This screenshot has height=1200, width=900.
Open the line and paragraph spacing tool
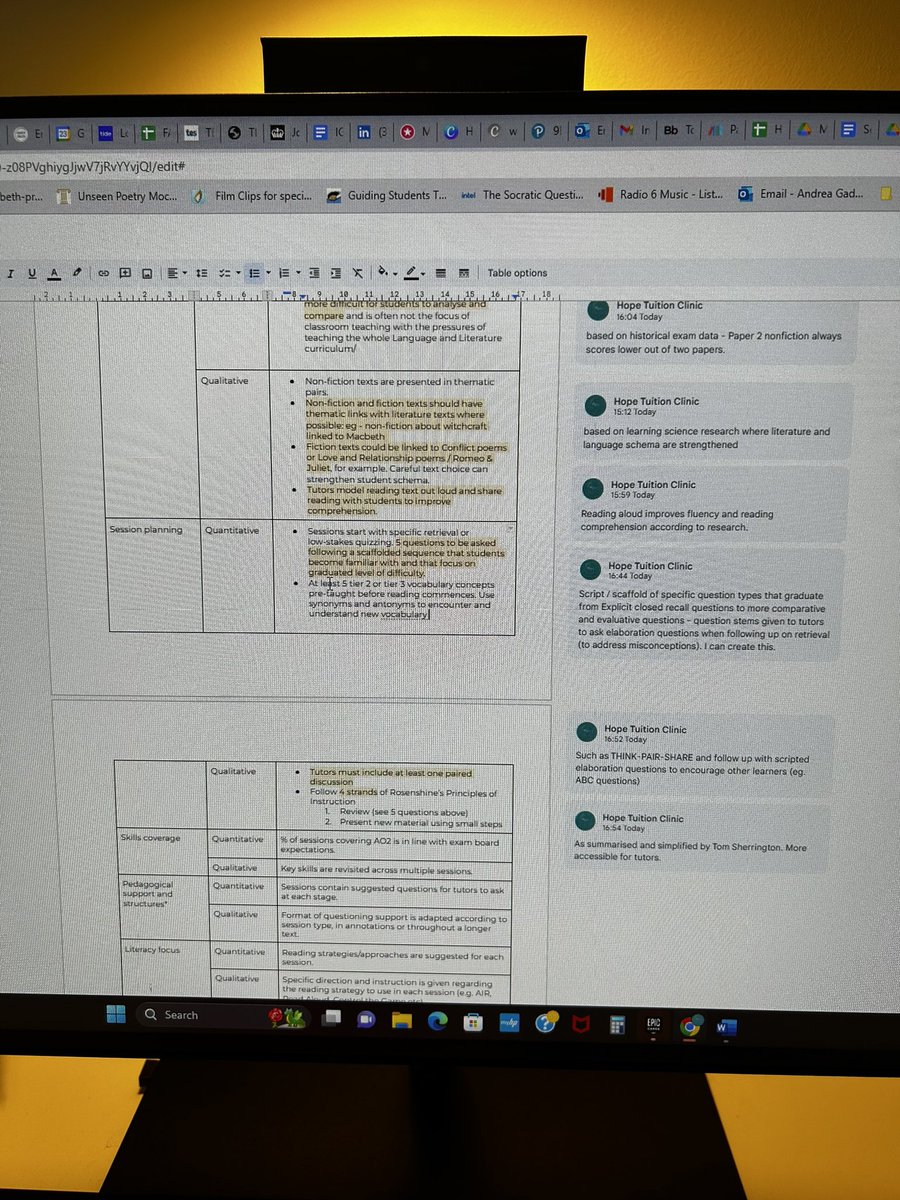[201, 272]
